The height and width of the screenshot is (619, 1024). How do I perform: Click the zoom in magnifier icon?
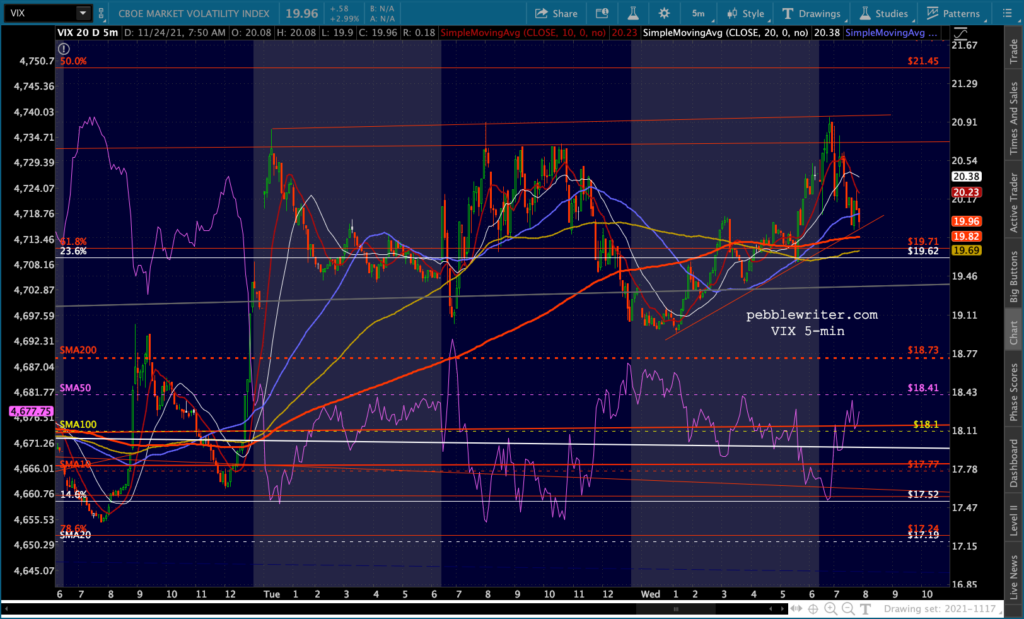[830, 609]
